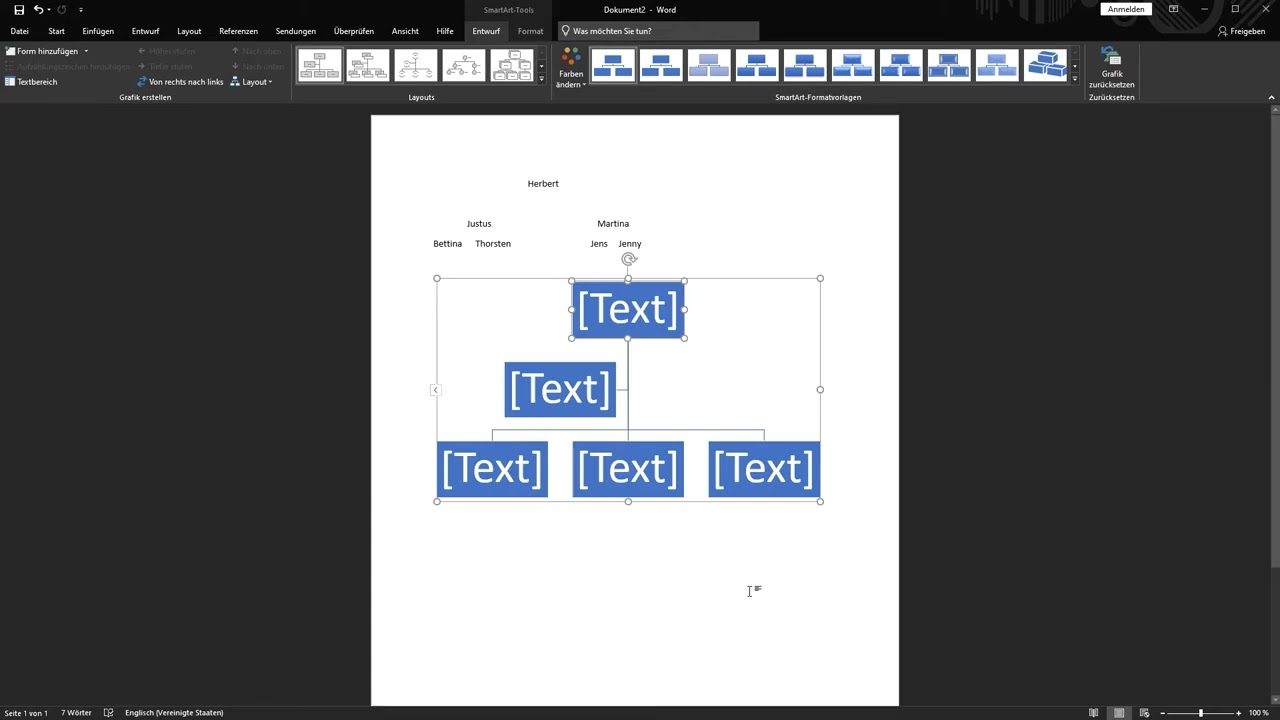
Task: Open the Ansicht tab
Action: coord(405,31)
